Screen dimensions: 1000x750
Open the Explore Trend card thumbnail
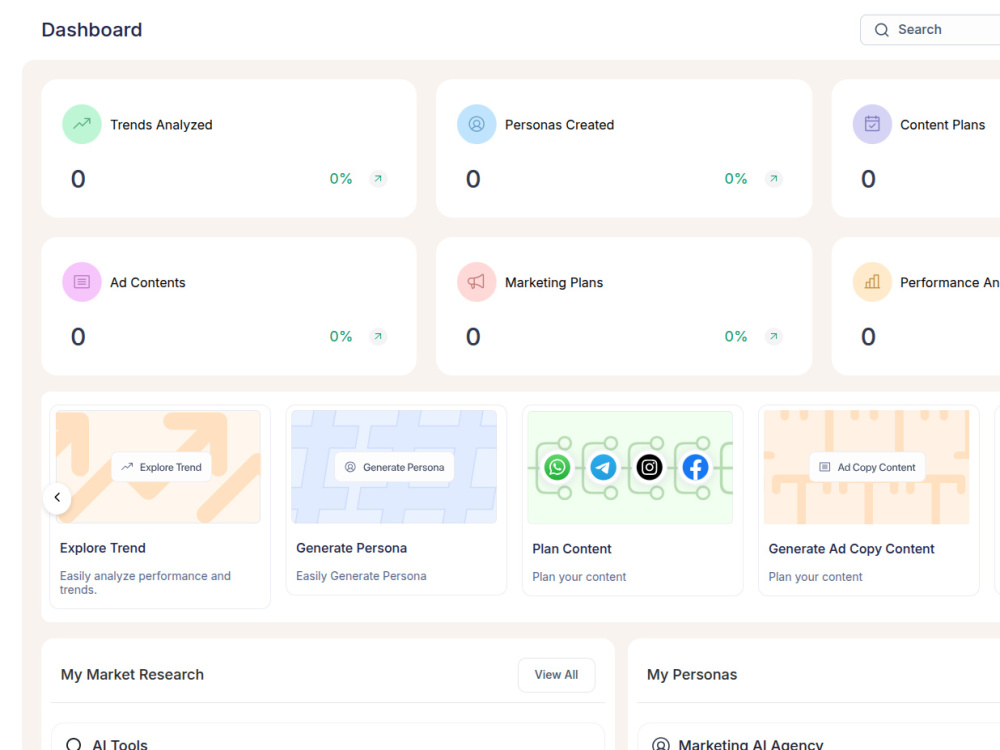pyautogui.click(x=158, y=467)
